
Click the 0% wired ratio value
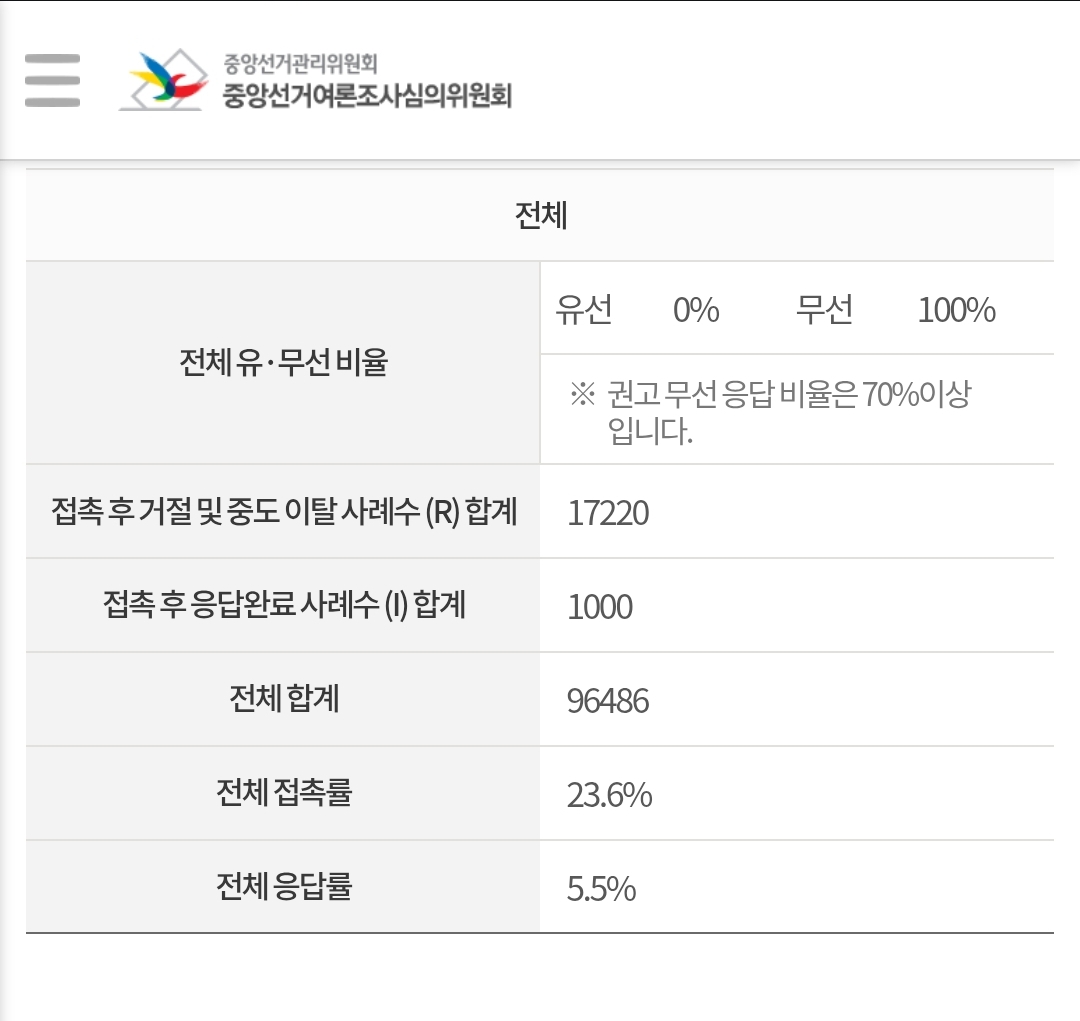point(696,310)
